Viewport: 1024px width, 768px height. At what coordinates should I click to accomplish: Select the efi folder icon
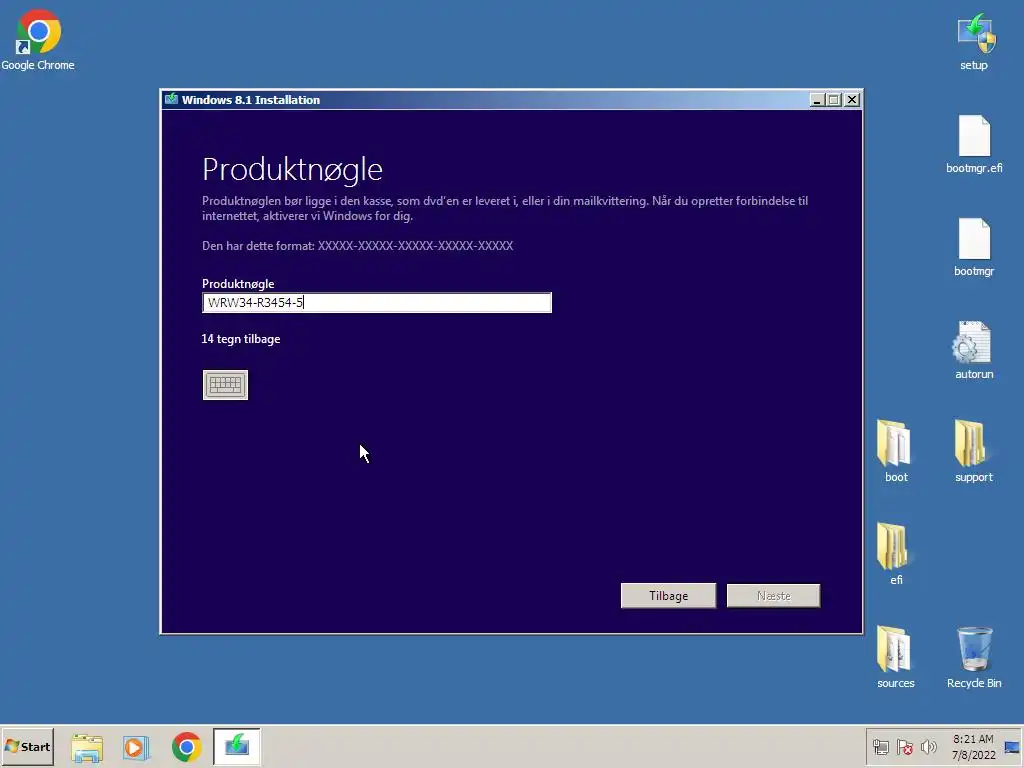click(896, 555)
